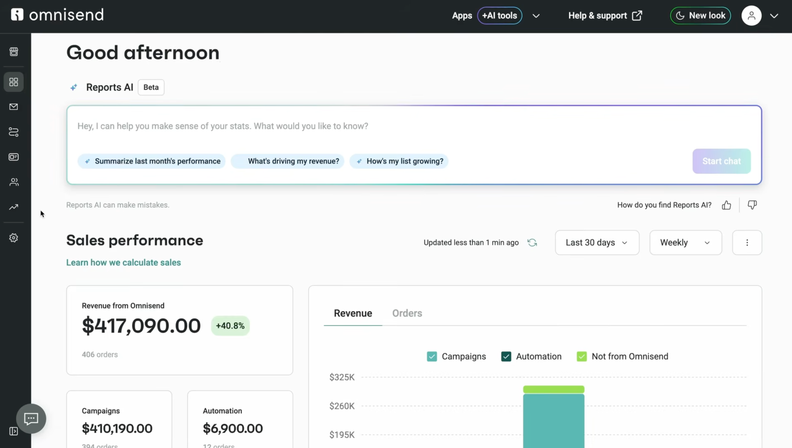Click the Good afternoon heading
Image resolution: width=792 pixels, height=448 pixels.
tap(143, 53)
